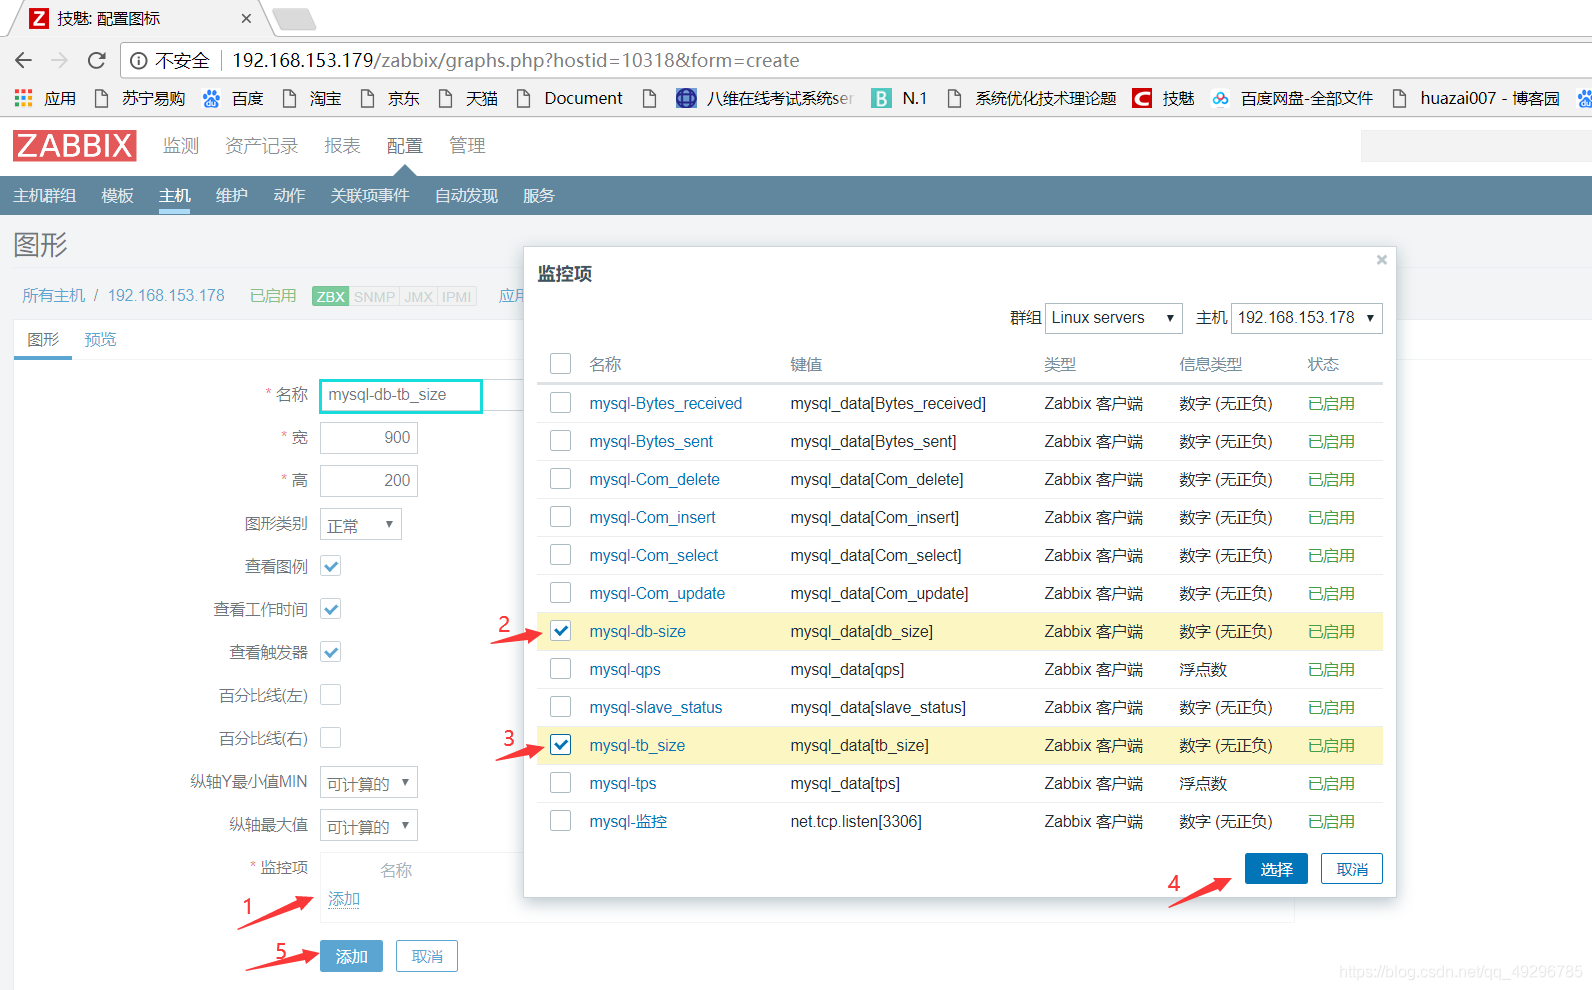
Task: Check the mysql-Com_delete item checkbox
Action: (x=561, y=478)
